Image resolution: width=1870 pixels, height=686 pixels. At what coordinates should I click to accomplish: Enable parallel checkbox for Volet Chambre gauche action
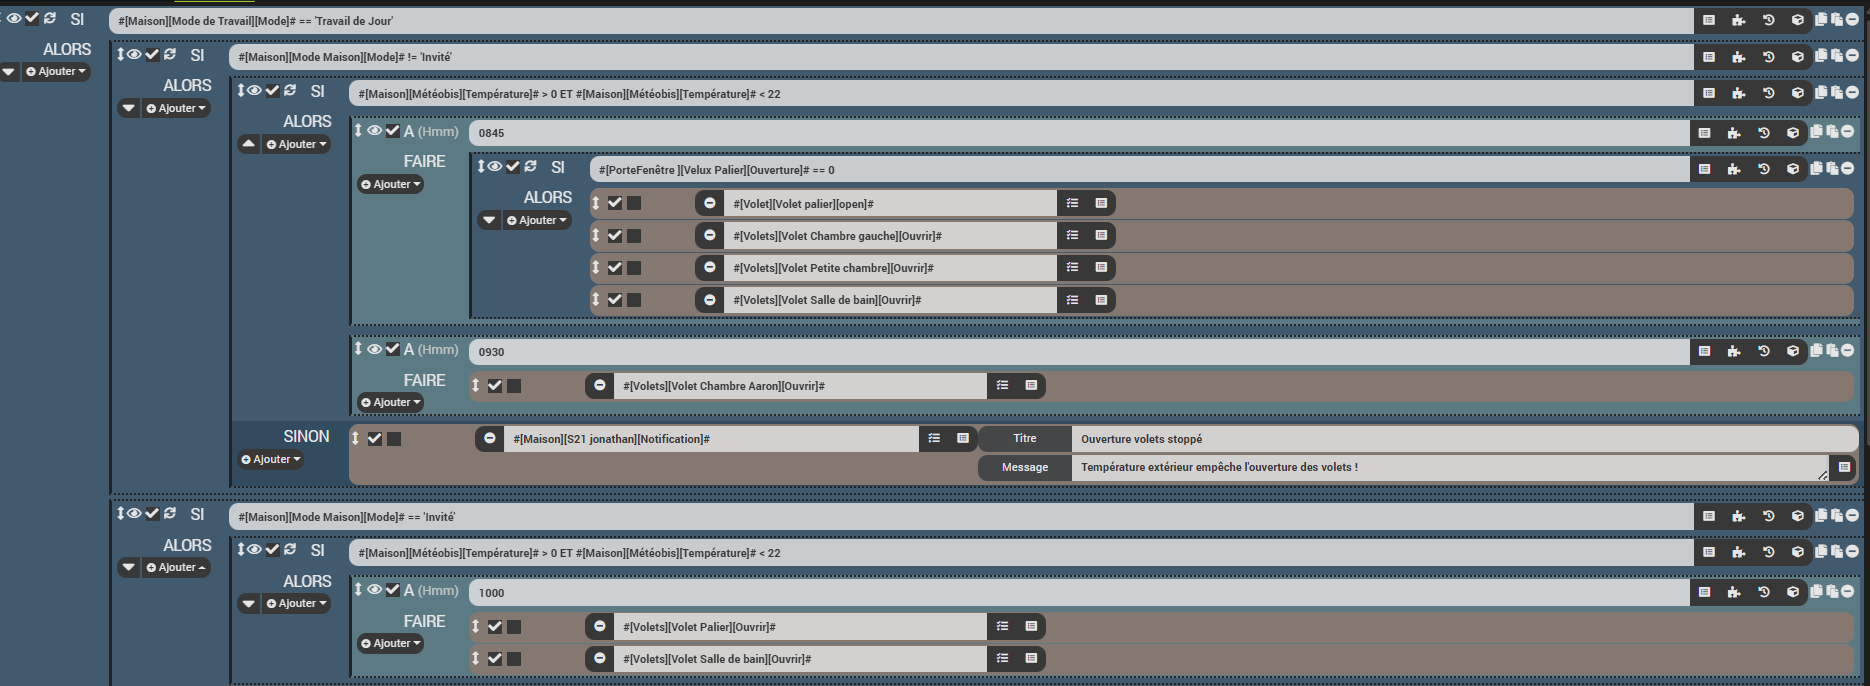pyautogui.click(x=634, y=236)
